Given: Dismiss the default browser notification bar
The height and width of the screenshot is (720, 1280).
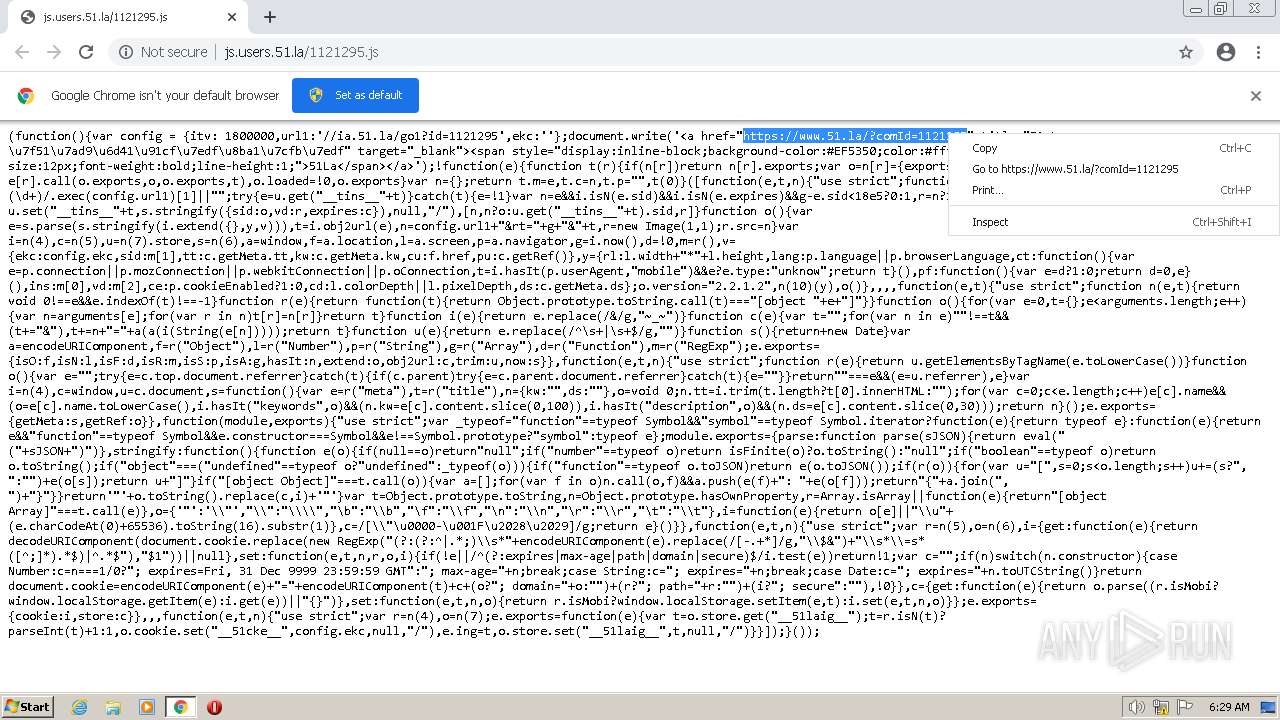Looking at the screenshot, I should (x=1255, y=96).
